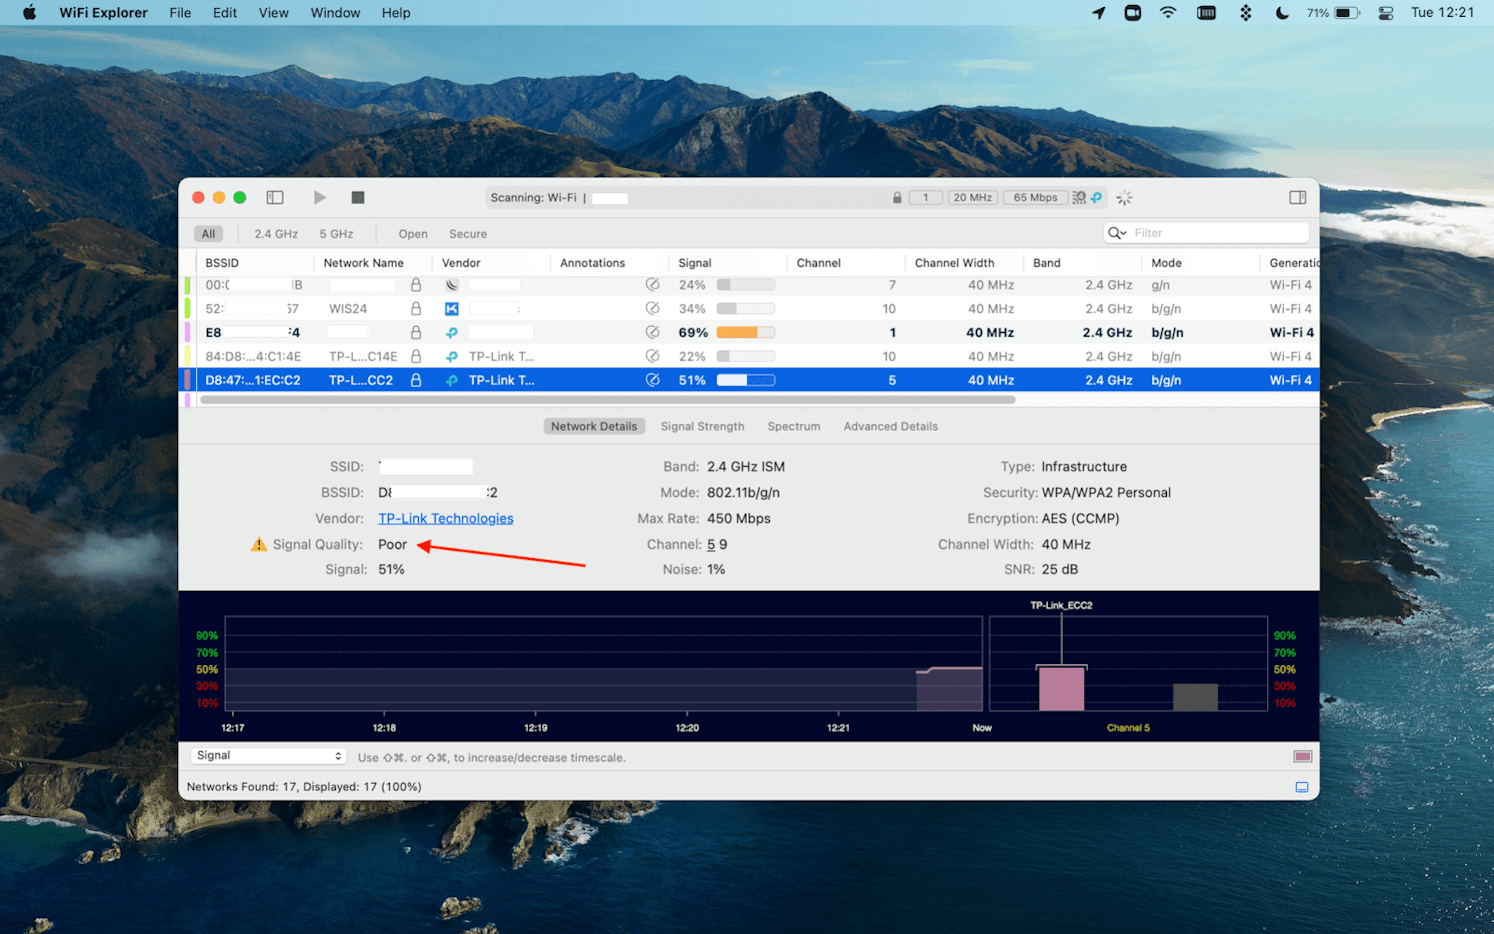Toggle the right inspector panel icon
The width and height of the screenshot is (1494, 934).
coord(1297,198)
